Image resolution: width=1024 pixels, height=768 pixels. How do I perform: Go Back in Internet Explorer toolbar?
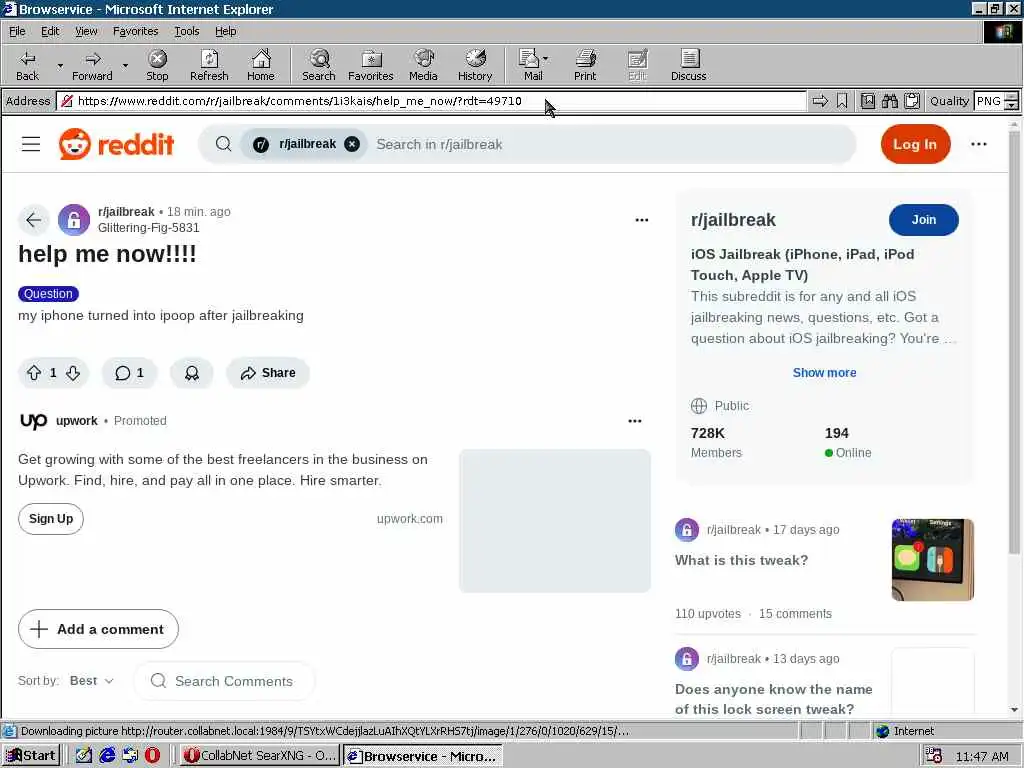pyautogui.click(x=27, y=65)
